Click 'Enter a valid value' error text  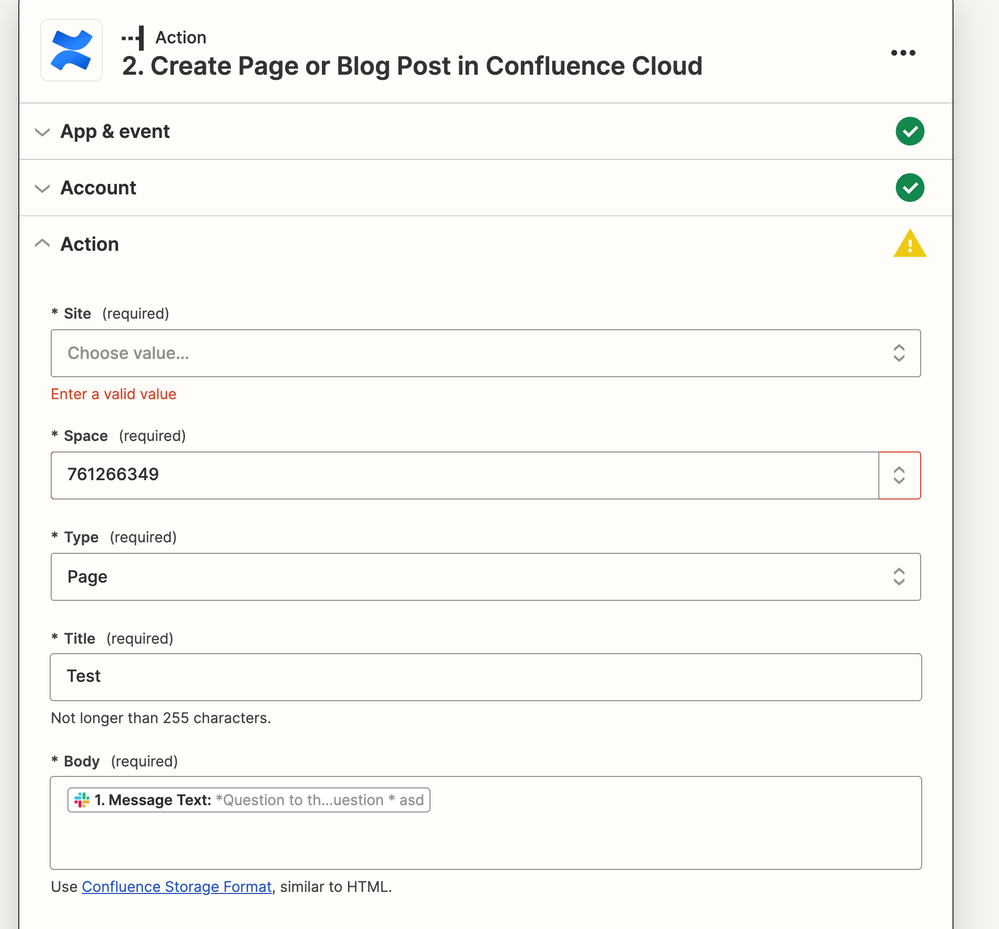pyautogui.click(x=113, y=394)
